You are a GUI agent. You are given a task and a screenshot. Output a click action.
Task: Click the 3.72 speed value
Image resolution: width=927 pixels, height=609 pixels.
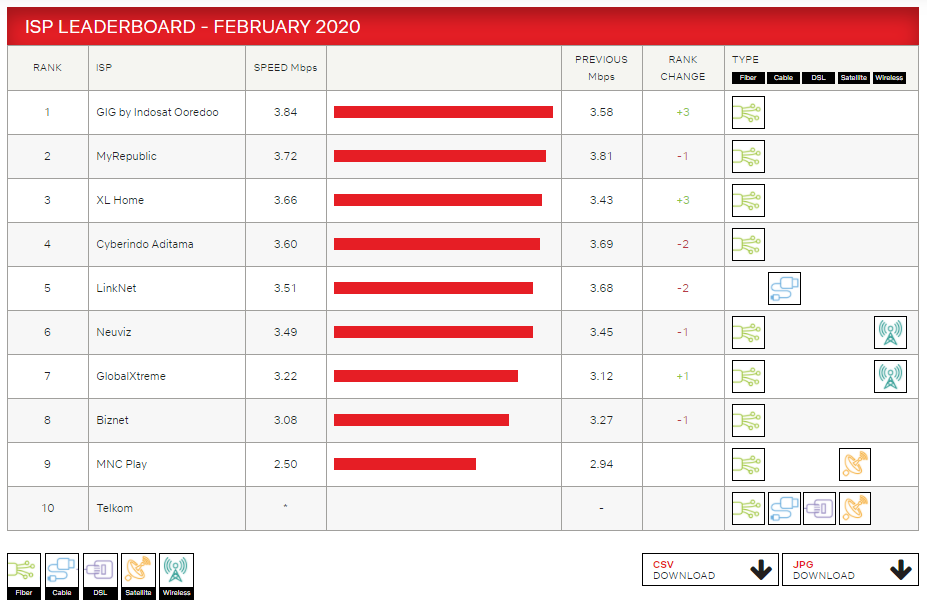286,156
